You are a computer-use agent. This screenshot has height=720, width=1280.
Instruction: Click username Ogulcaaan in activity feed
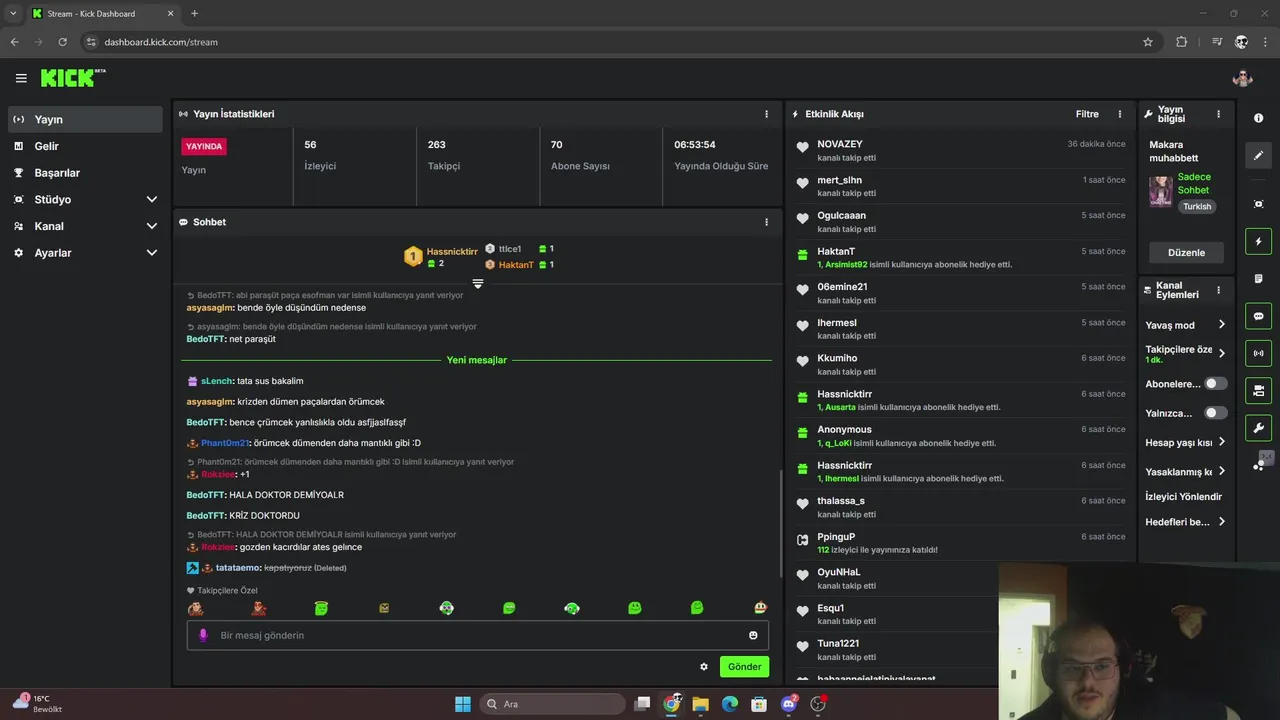[x=841, y=216]
